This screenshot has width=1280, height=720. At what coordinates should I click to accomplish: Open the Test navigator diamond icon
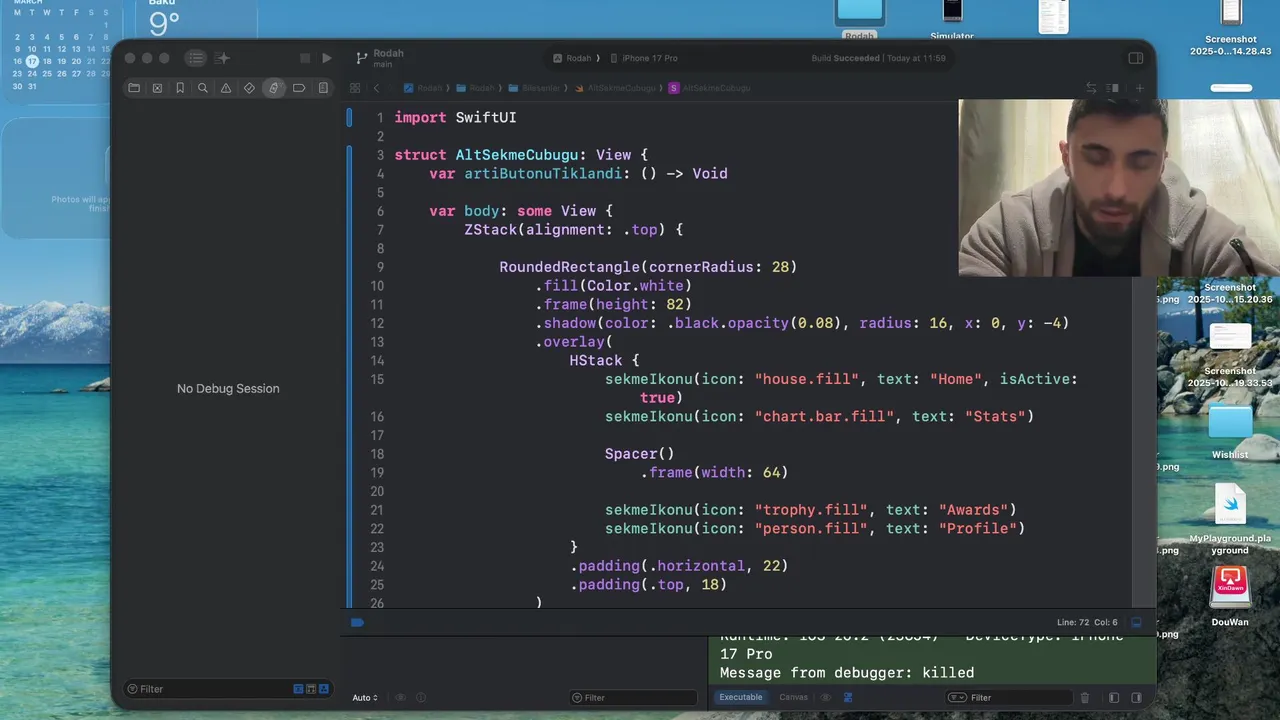(x=250, y=88)
